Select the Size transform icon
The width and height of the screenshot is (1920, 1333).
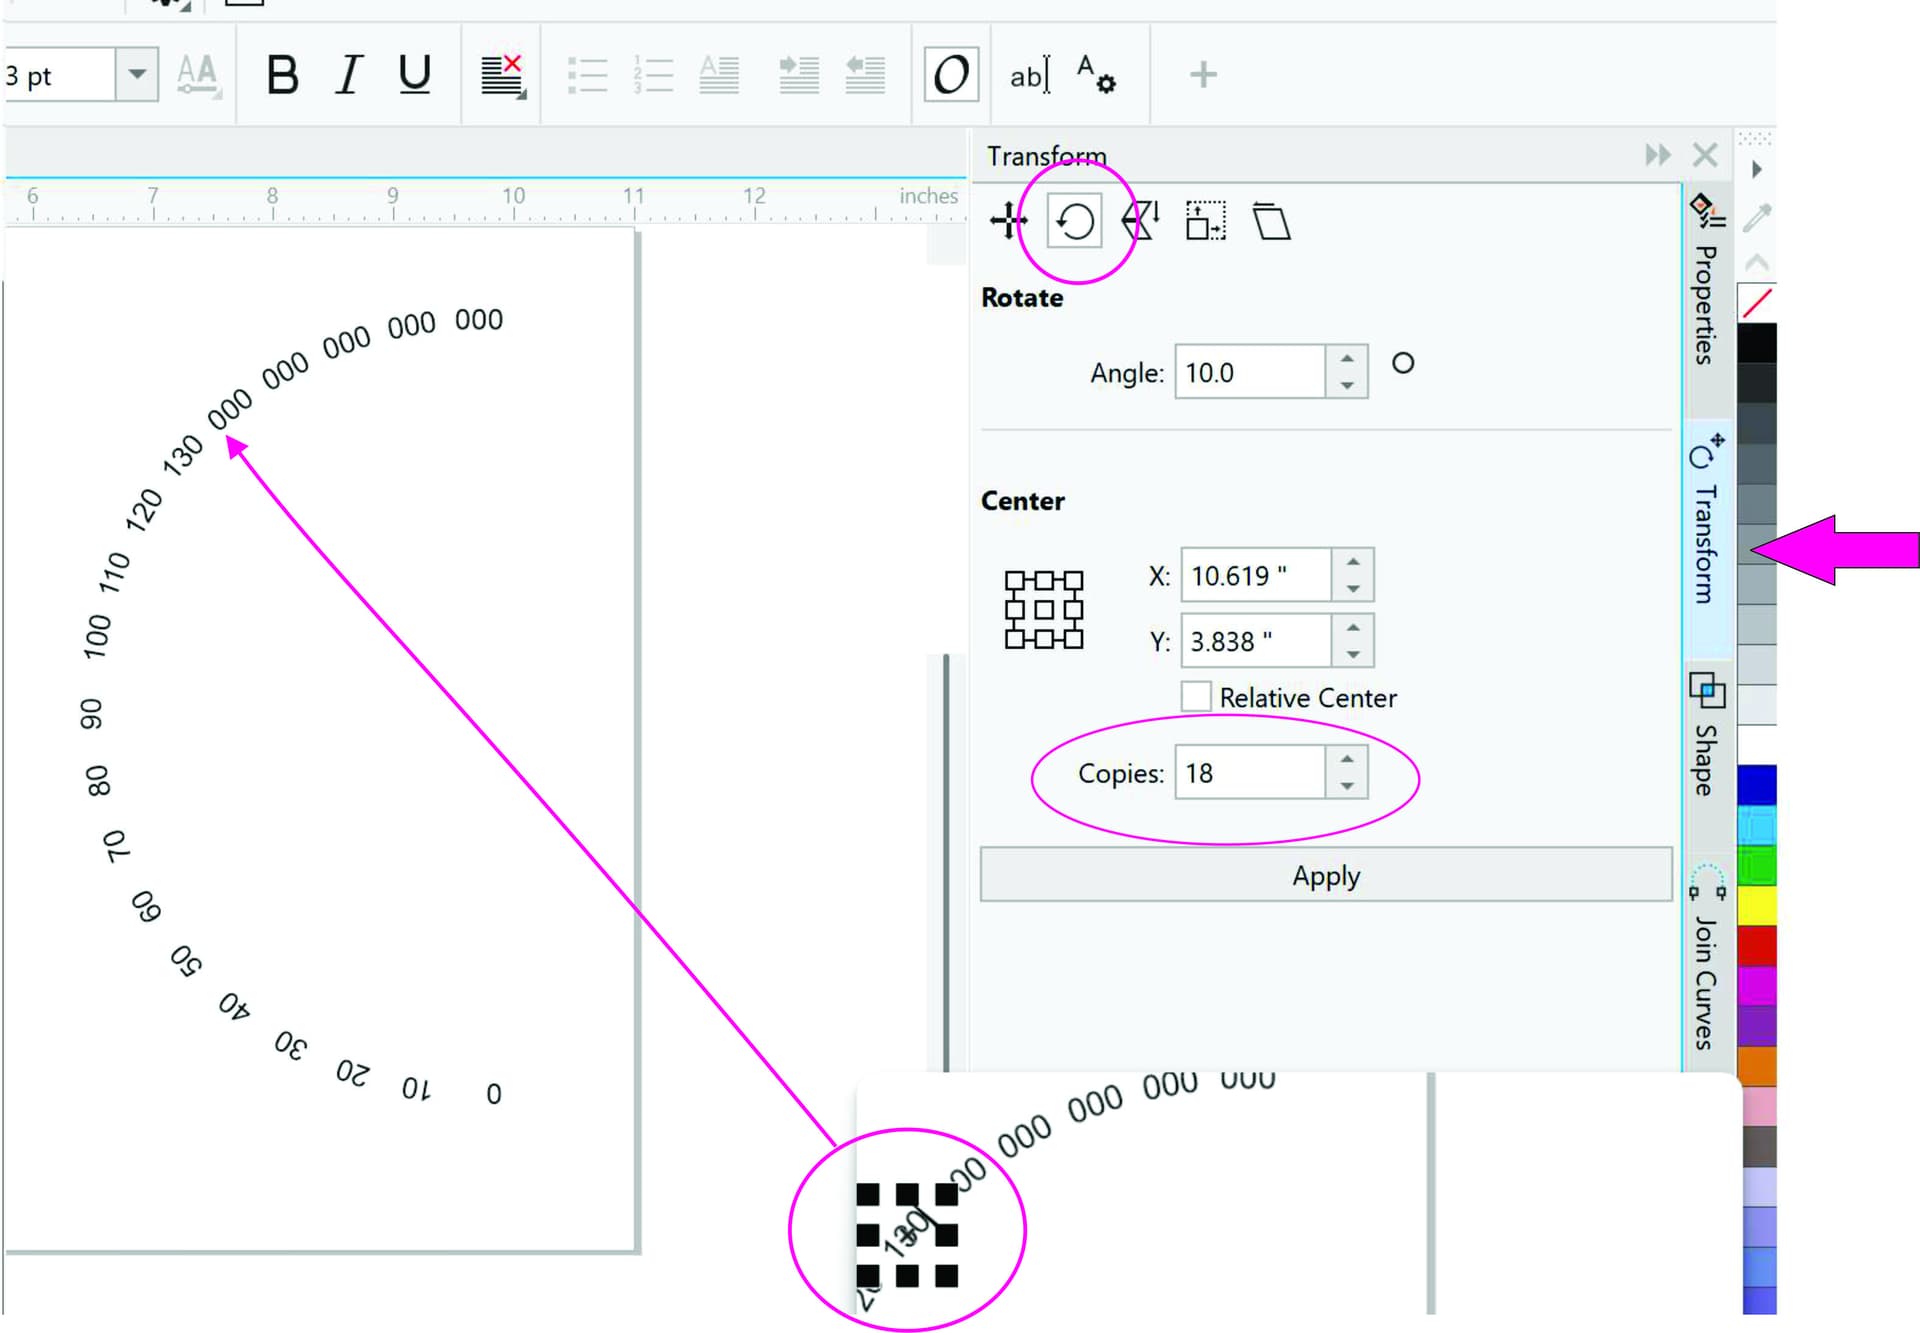click(x=1205, y=220)
